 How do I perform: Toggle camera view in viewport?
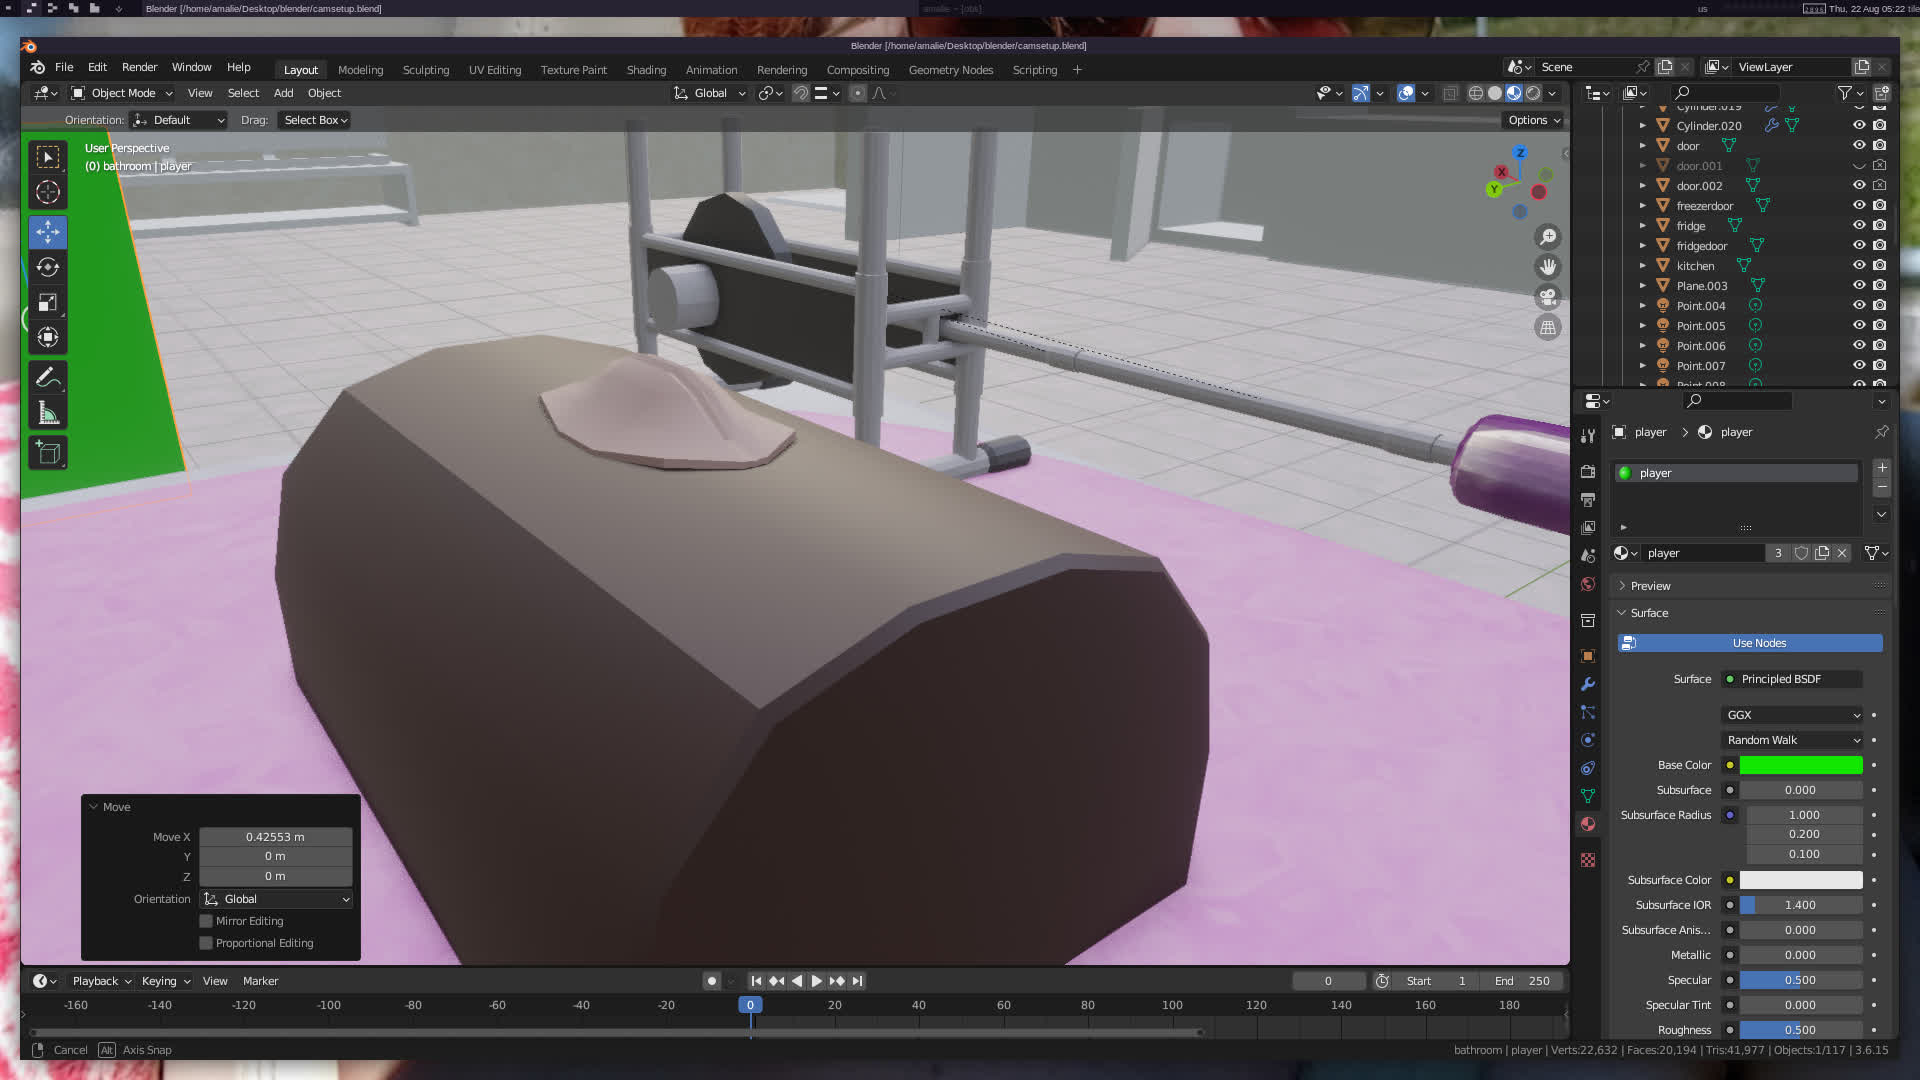click(x=1548, y=297)
